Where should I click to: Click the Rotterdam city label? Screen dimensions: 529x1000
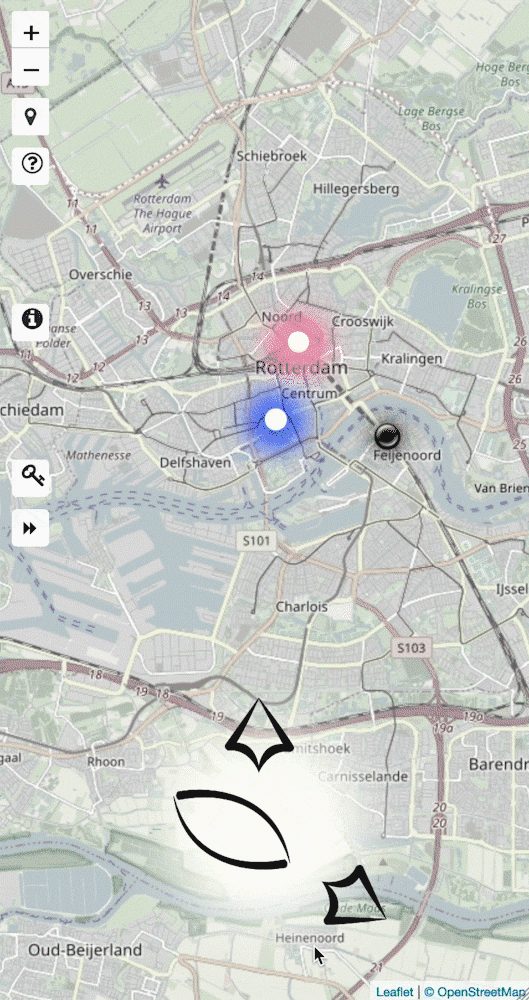(302, 368)
